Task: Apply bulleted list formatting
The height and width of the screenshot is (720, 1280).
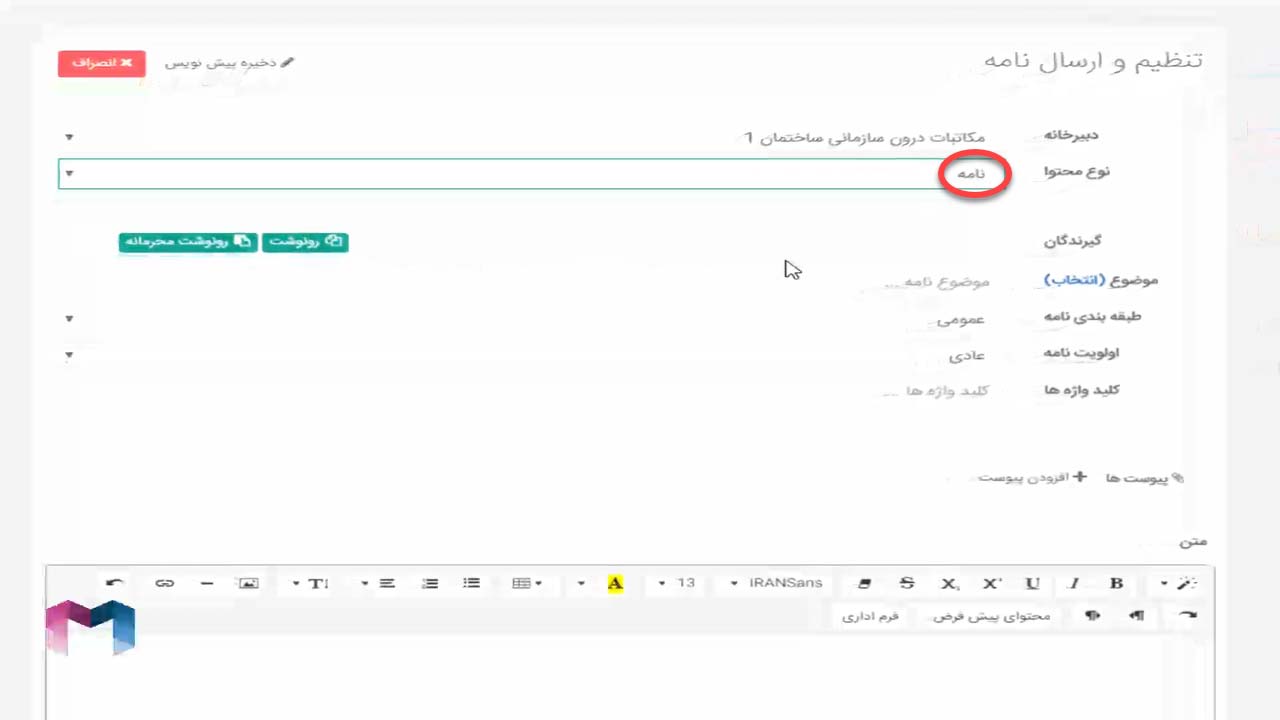Action: tap(472, 583)
